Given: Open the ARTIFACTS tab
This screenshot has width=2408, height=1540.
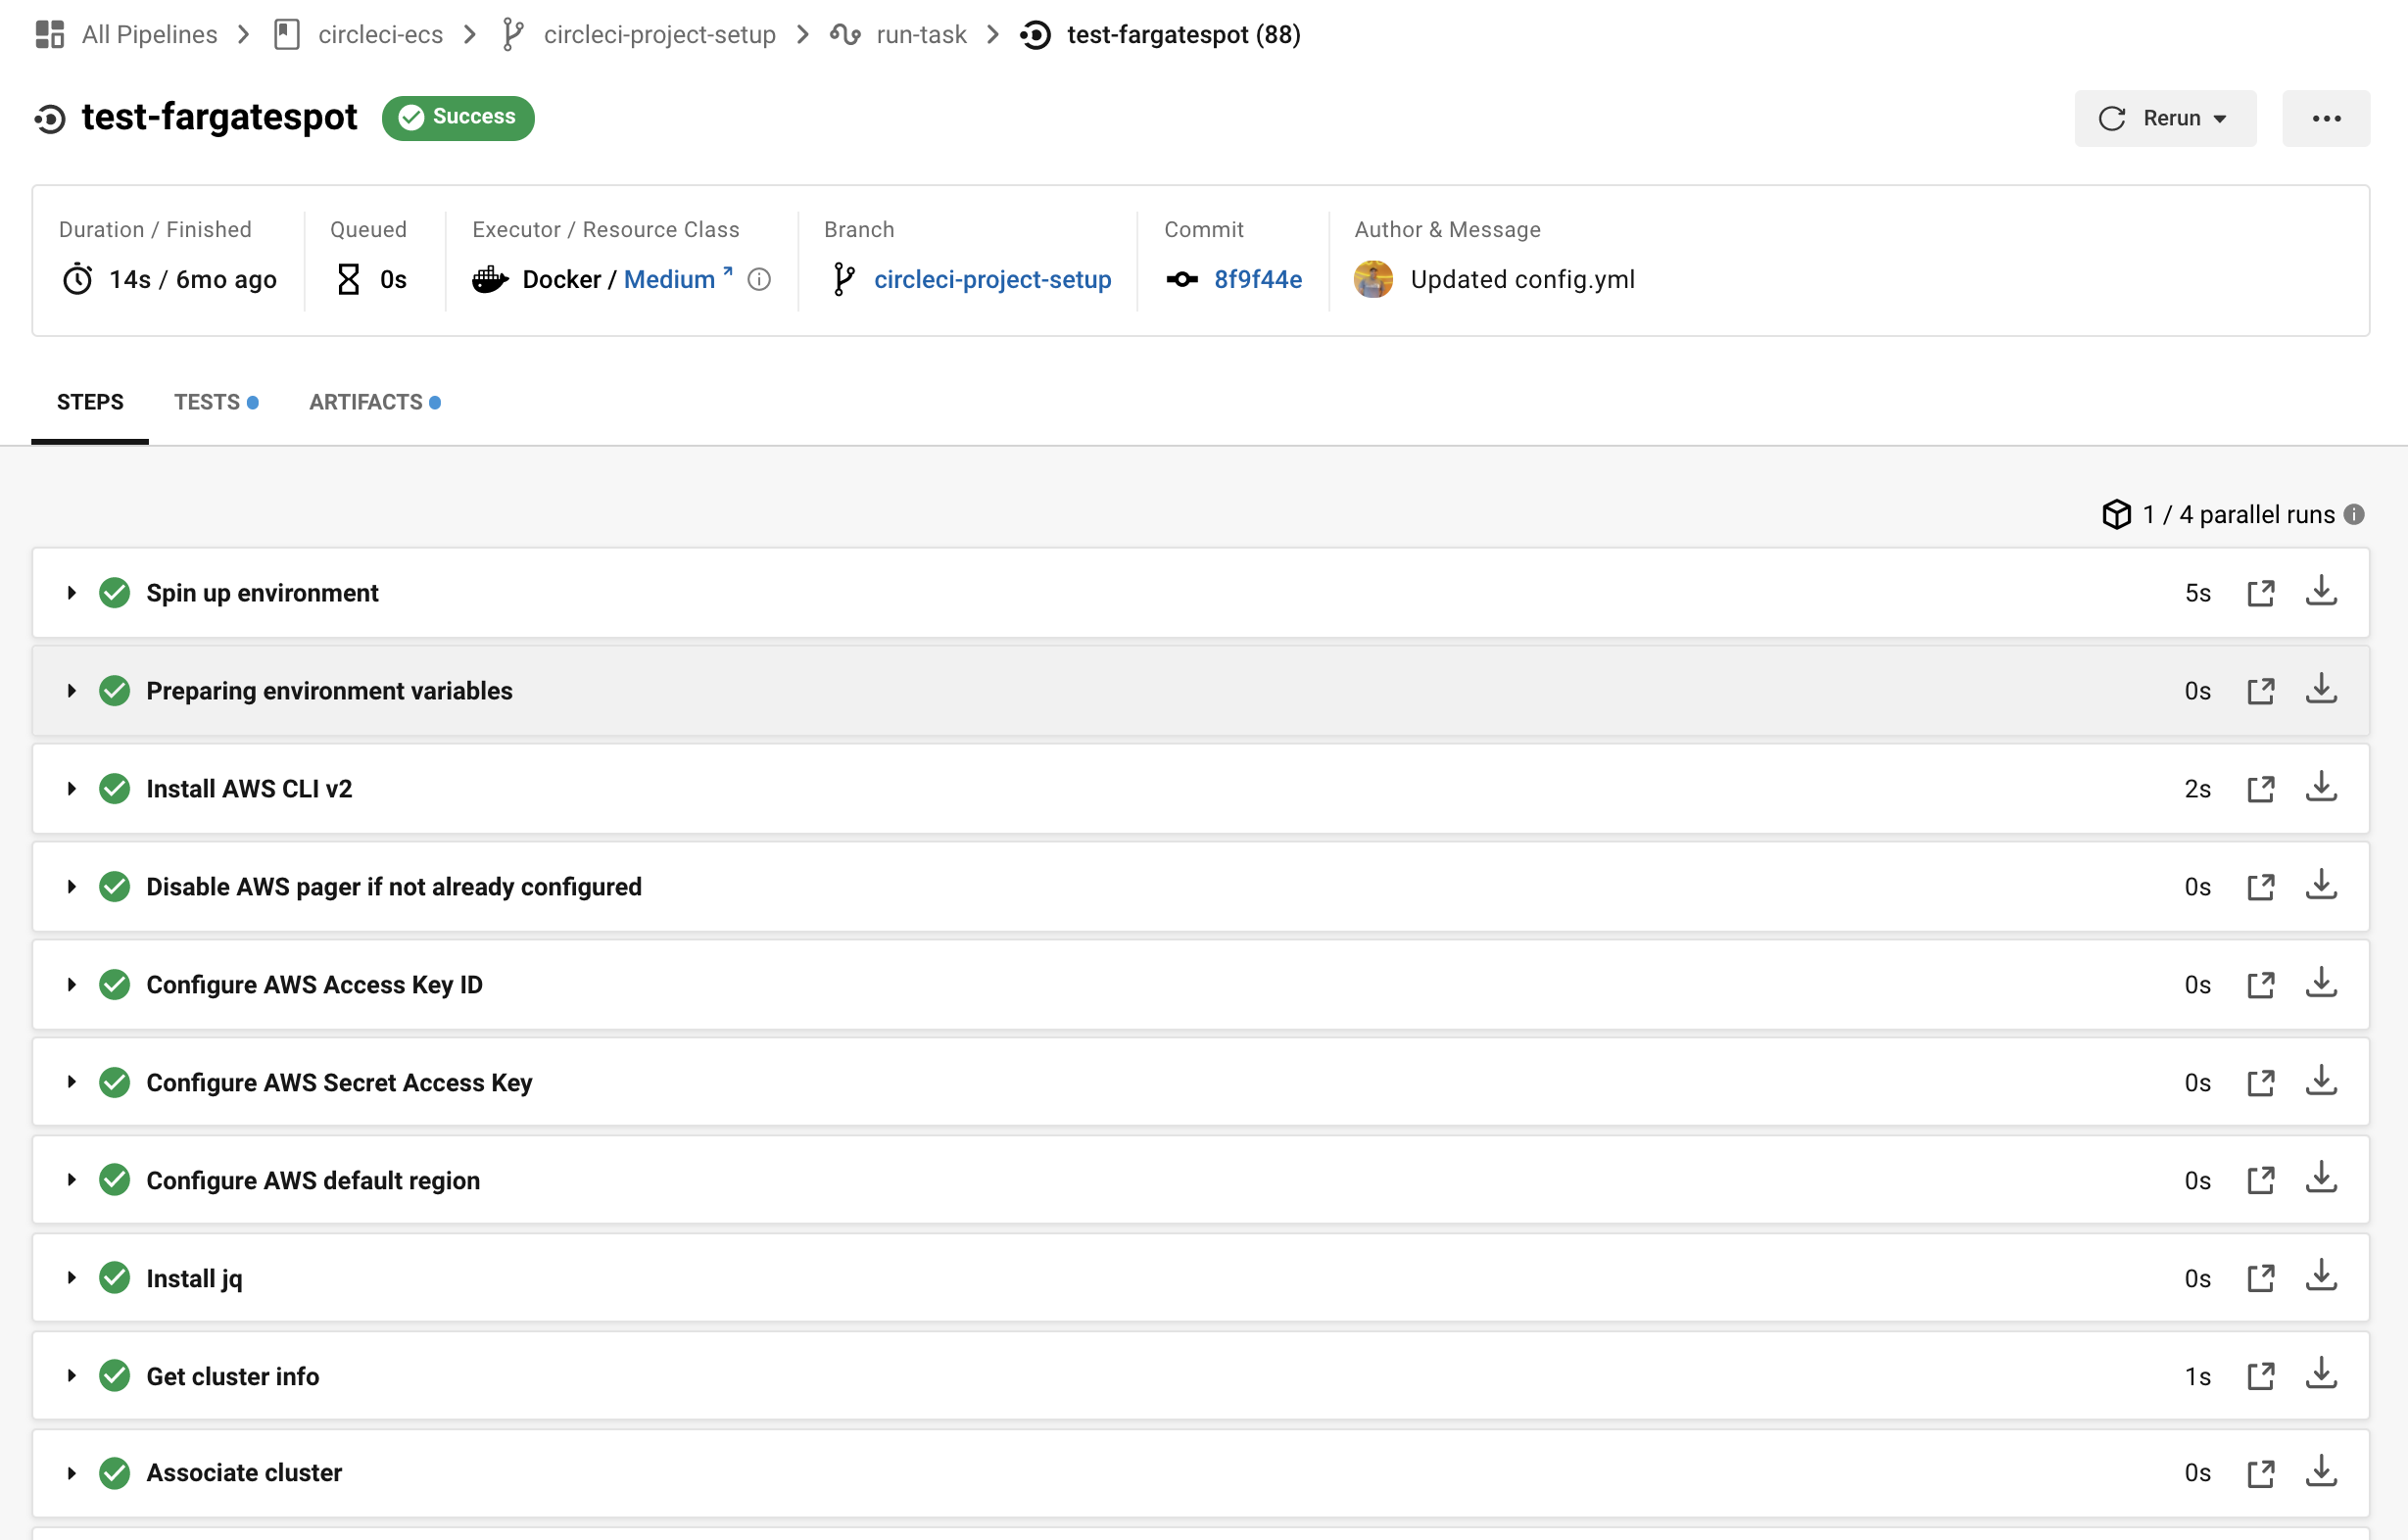Looking at the screenshot, I should click(366, 401).
